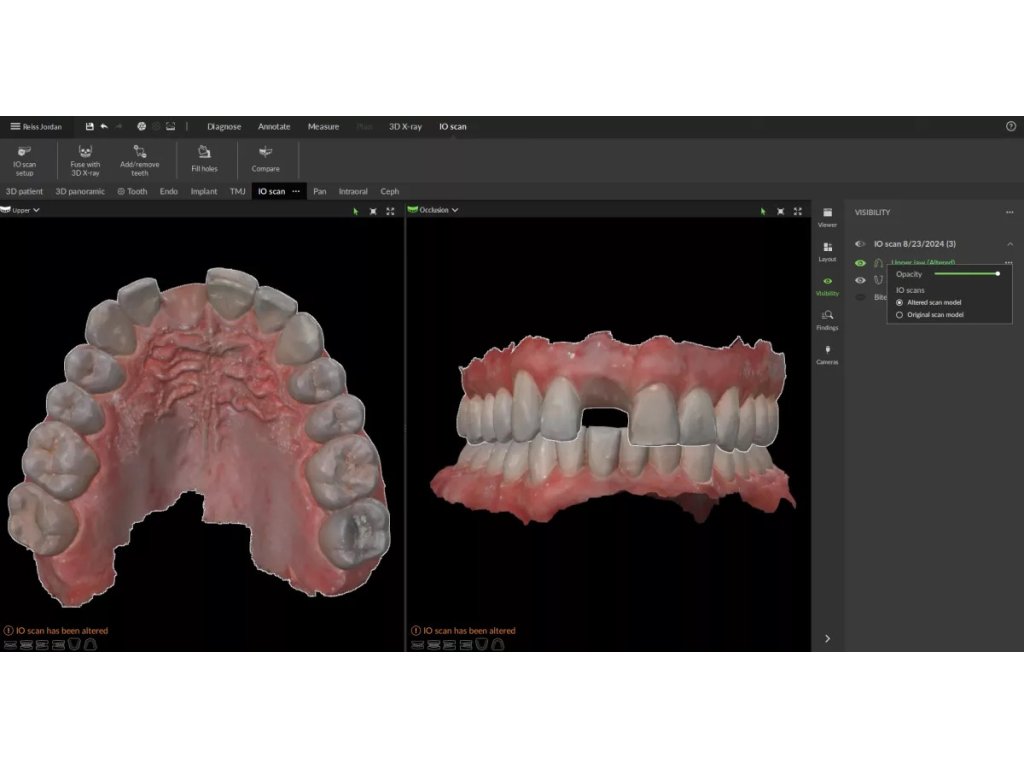1024x768 pixels.
Task: Hide the Upper jaw (Altered) scan
Action: click(x=860, y=263)
